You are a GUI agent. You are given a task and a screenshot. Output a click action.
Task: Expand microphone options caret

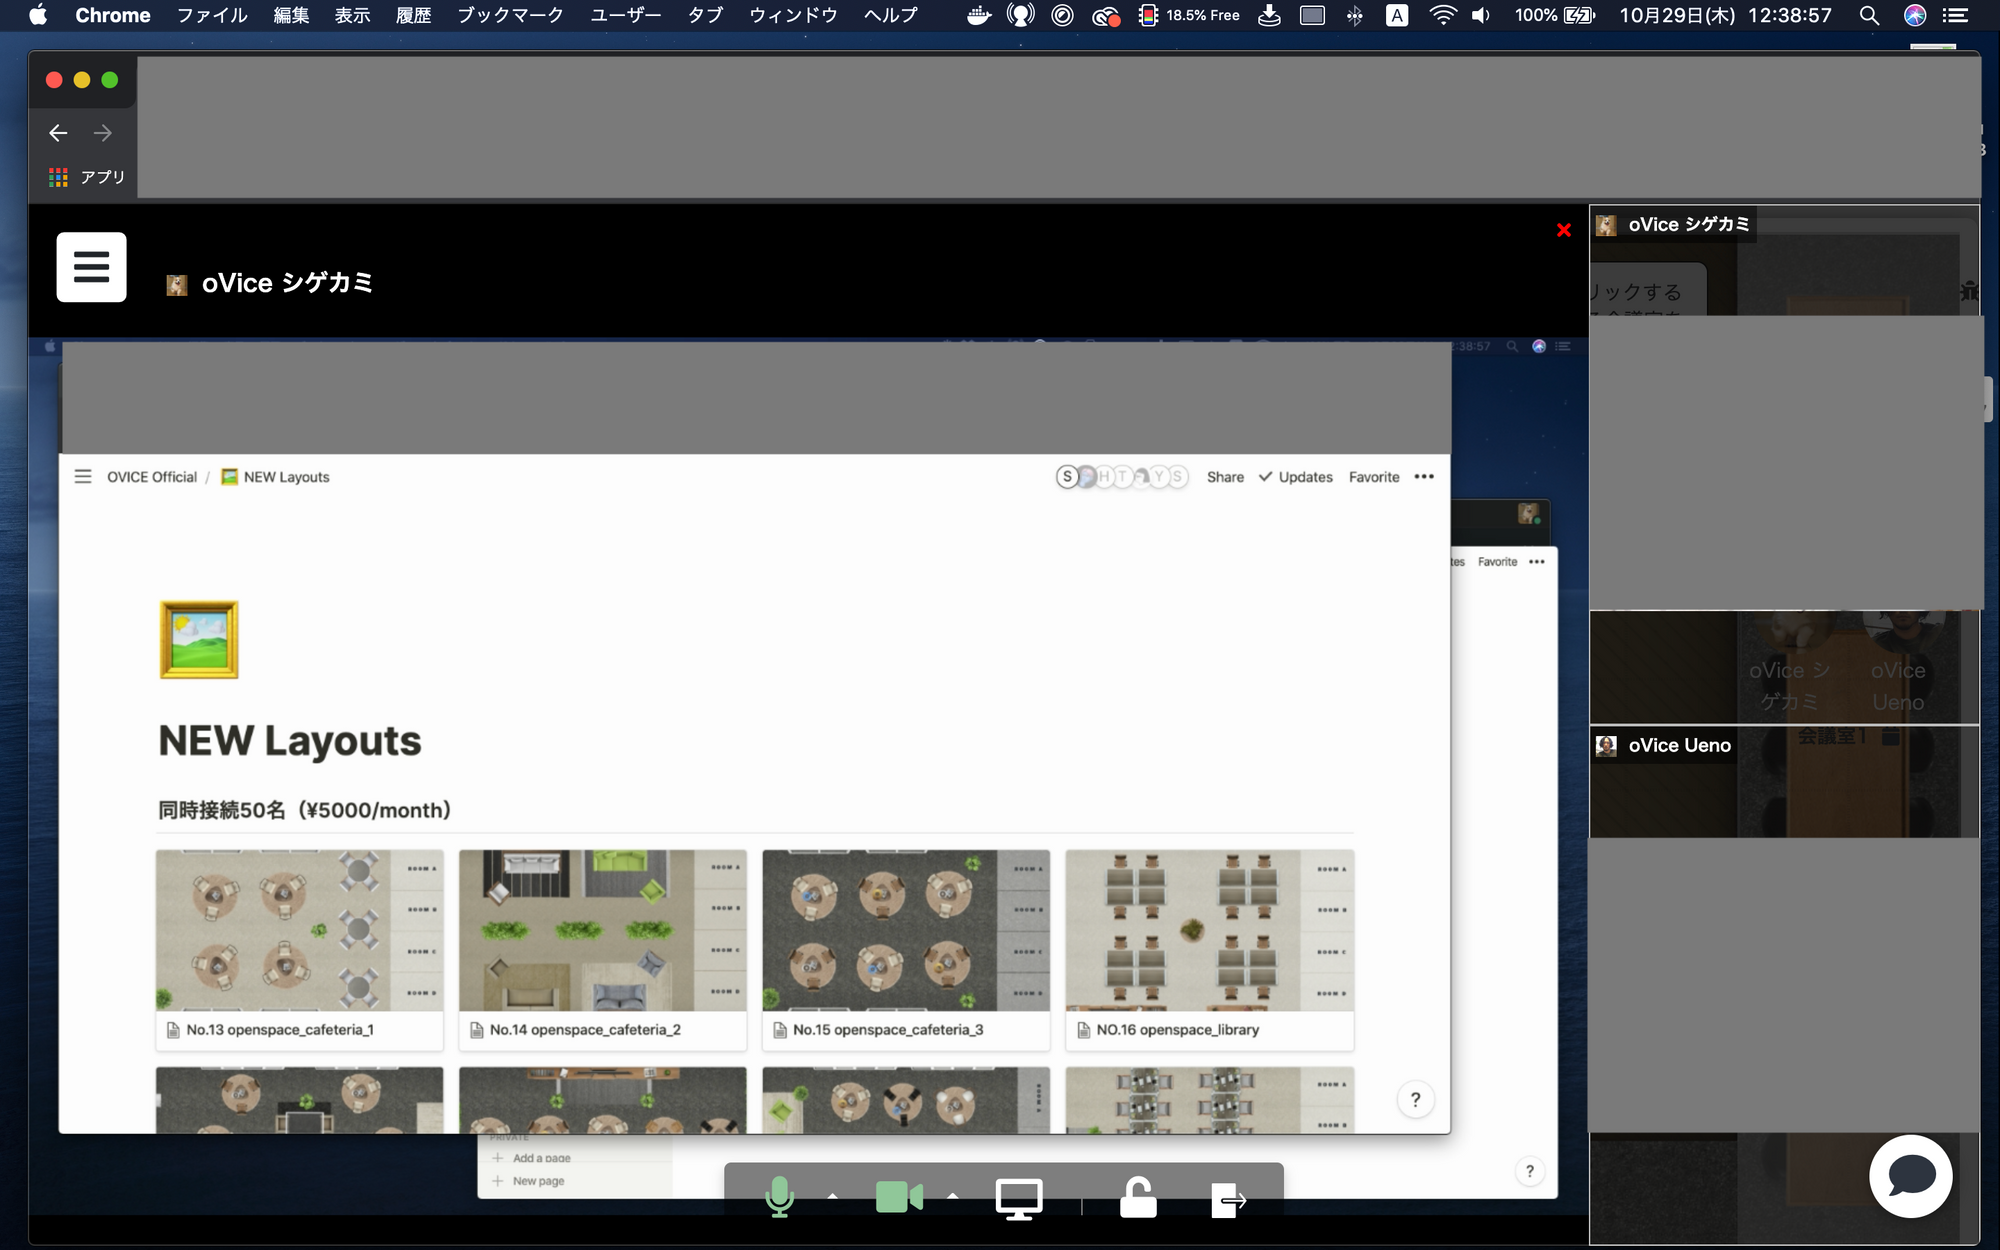click(x=832, y=1196)
